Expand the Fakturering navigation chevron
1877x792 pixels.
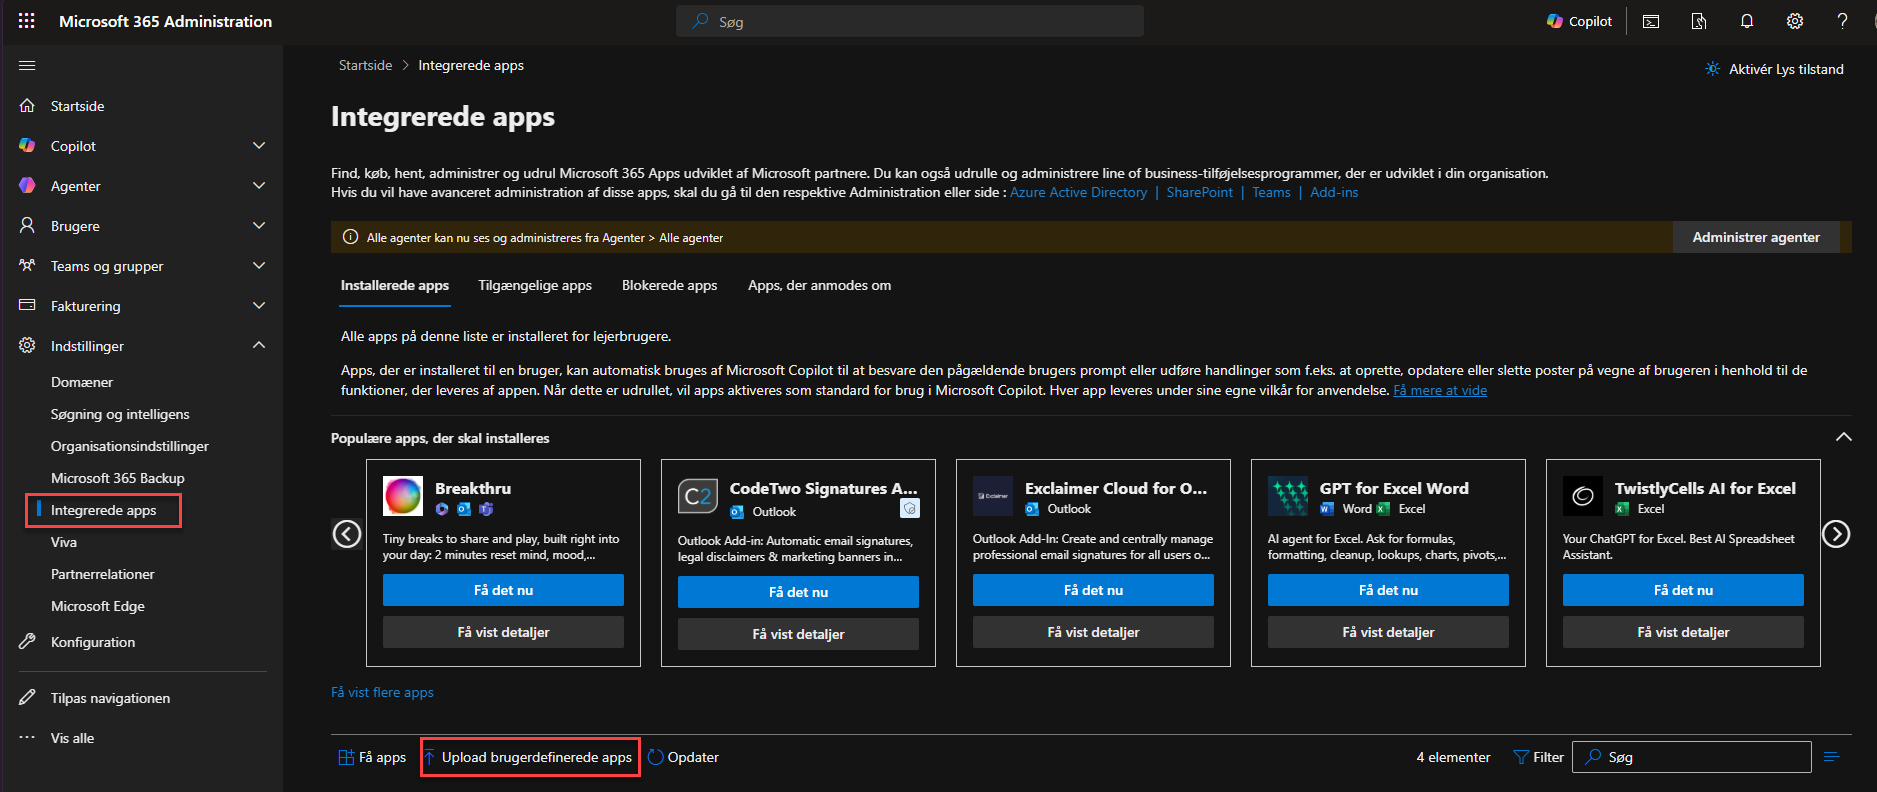tap(259, 306)
